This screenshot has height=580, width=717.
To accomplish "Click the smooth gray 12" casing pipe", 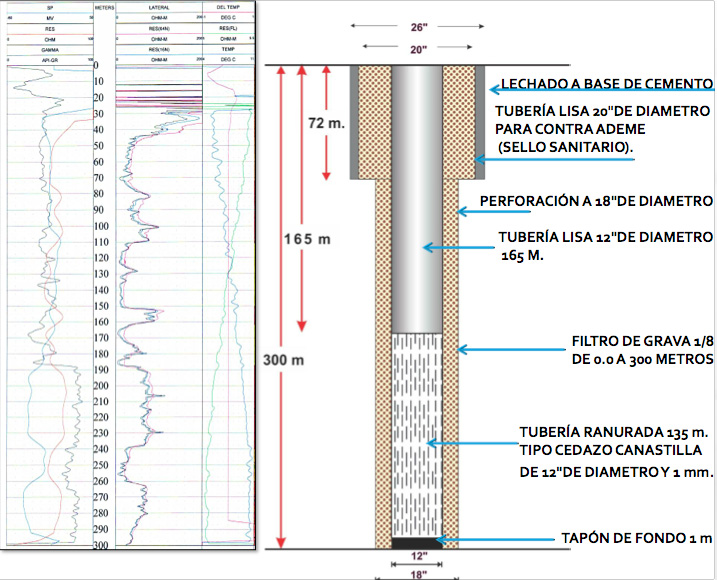I will pos(417,199).
